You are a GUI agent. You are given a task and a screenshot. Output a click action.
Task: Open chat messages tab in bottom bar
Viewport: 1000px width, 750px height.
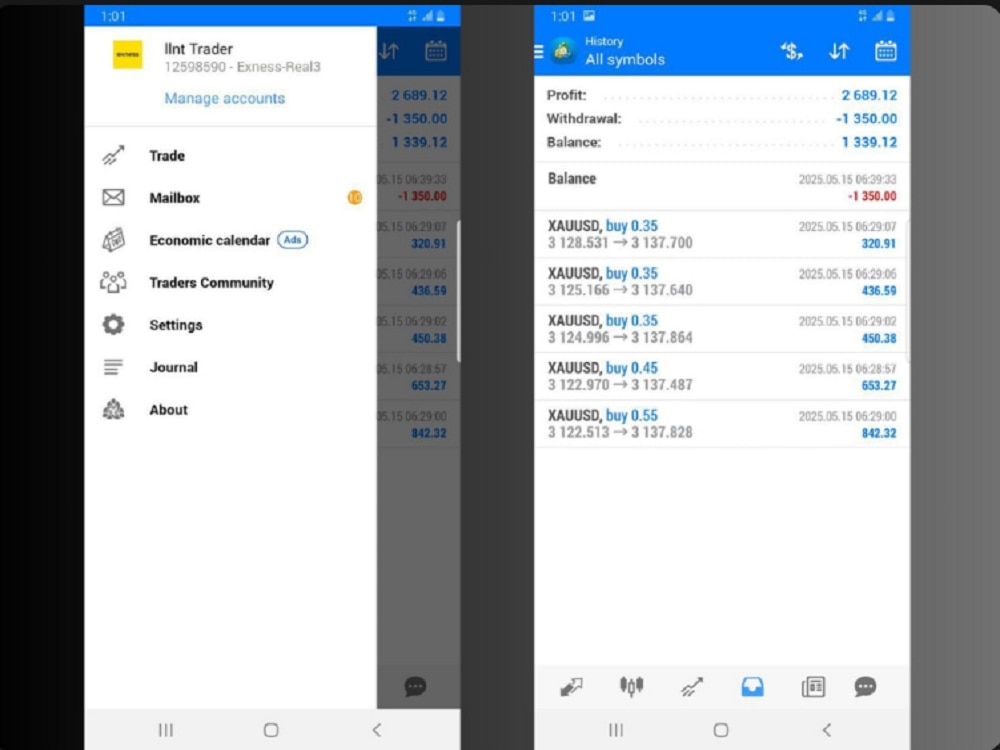(865, 687)
